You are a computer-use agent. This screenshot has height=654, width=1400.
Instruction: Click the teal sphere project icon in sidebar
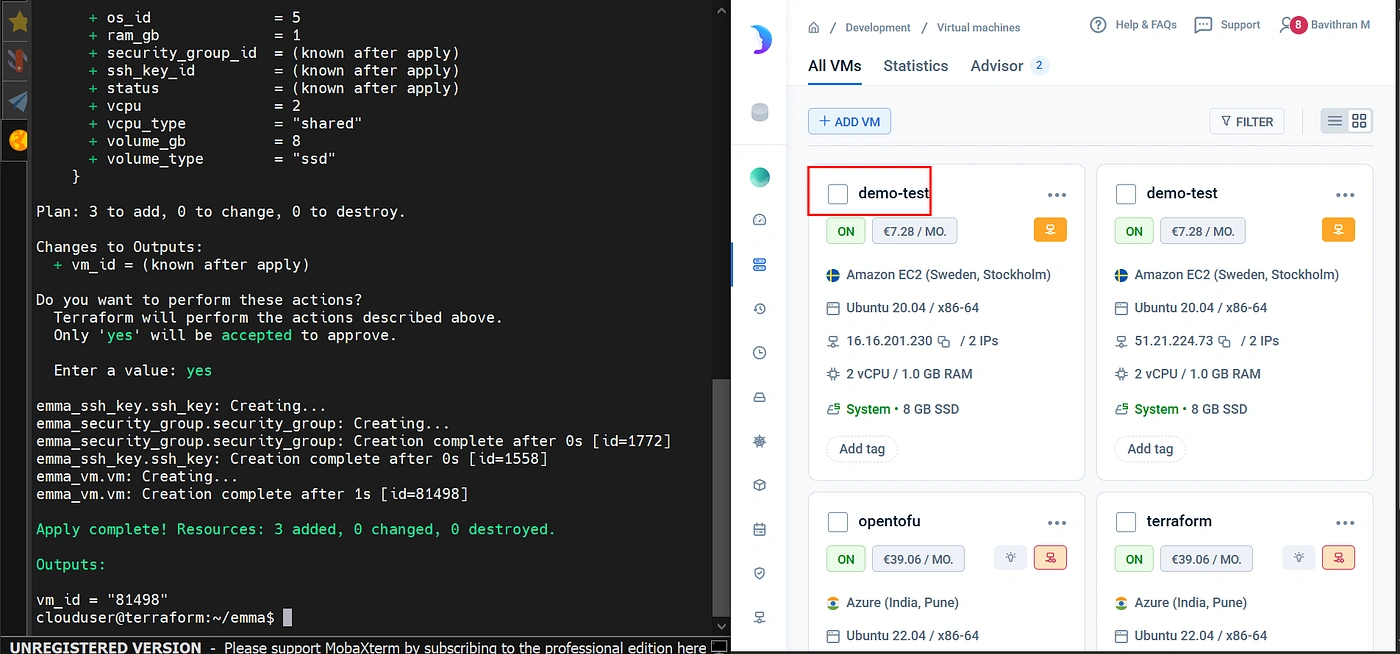click(x=760, y=178)
